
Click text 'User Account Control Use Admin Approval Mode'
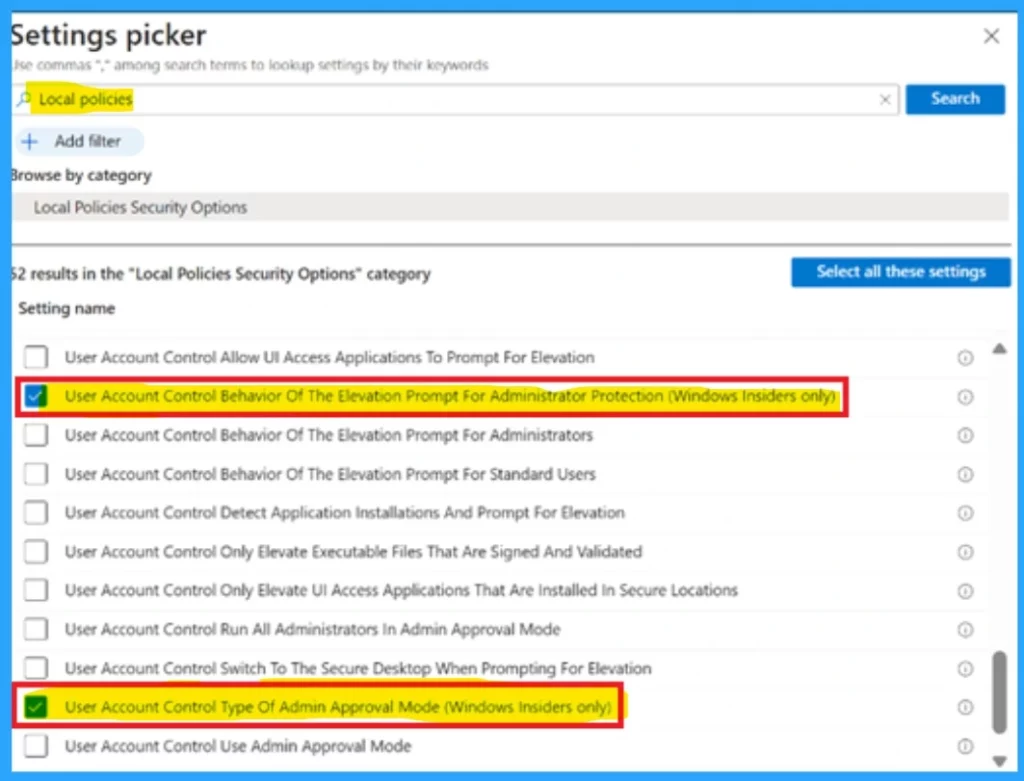238,746
